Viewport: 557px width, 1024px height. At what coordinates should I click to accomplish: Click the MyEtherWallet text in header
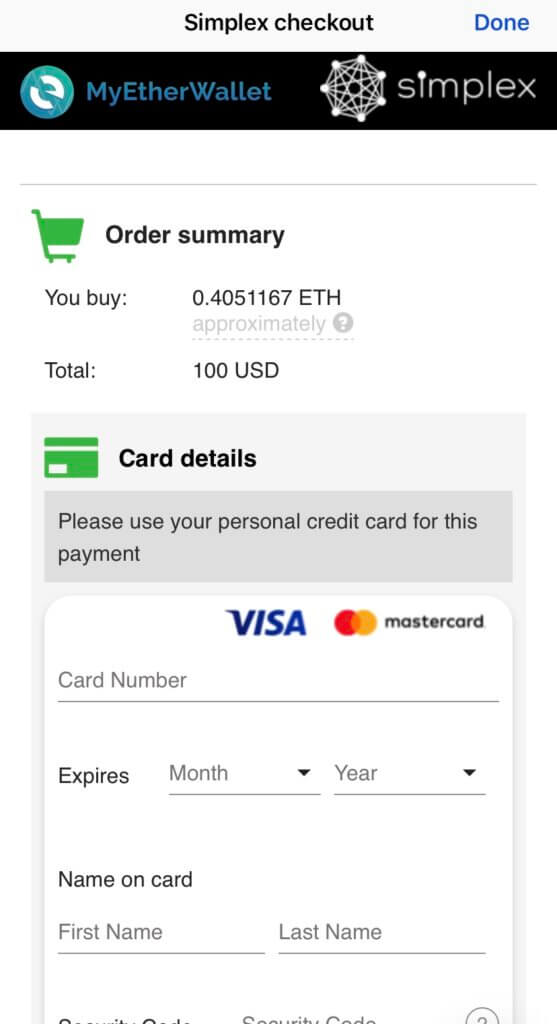(x=179, y=91)
